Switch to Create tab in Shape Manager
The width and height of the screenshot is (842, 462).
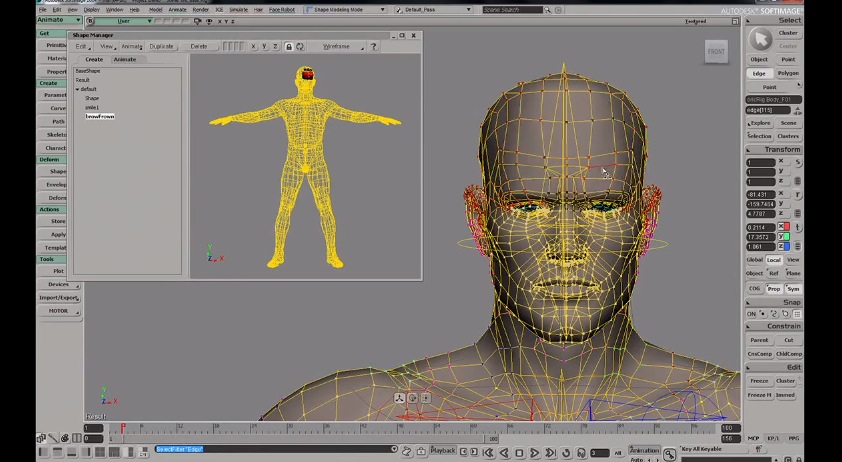tap(94, 60)
